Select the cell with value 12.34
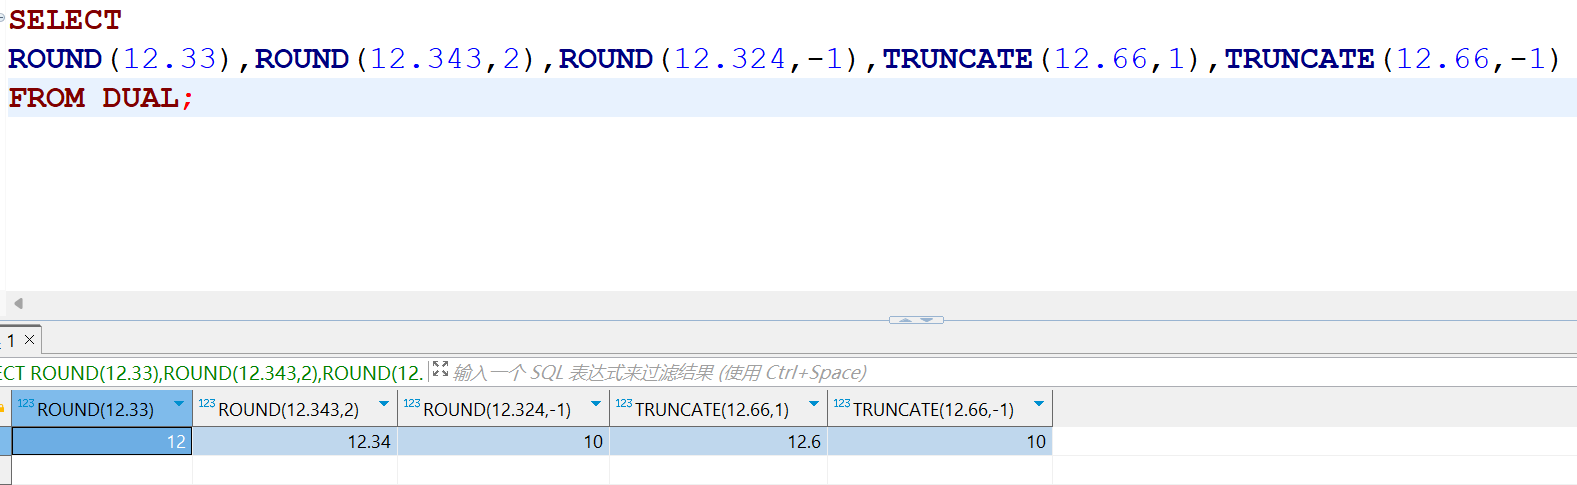 [295, 442]
